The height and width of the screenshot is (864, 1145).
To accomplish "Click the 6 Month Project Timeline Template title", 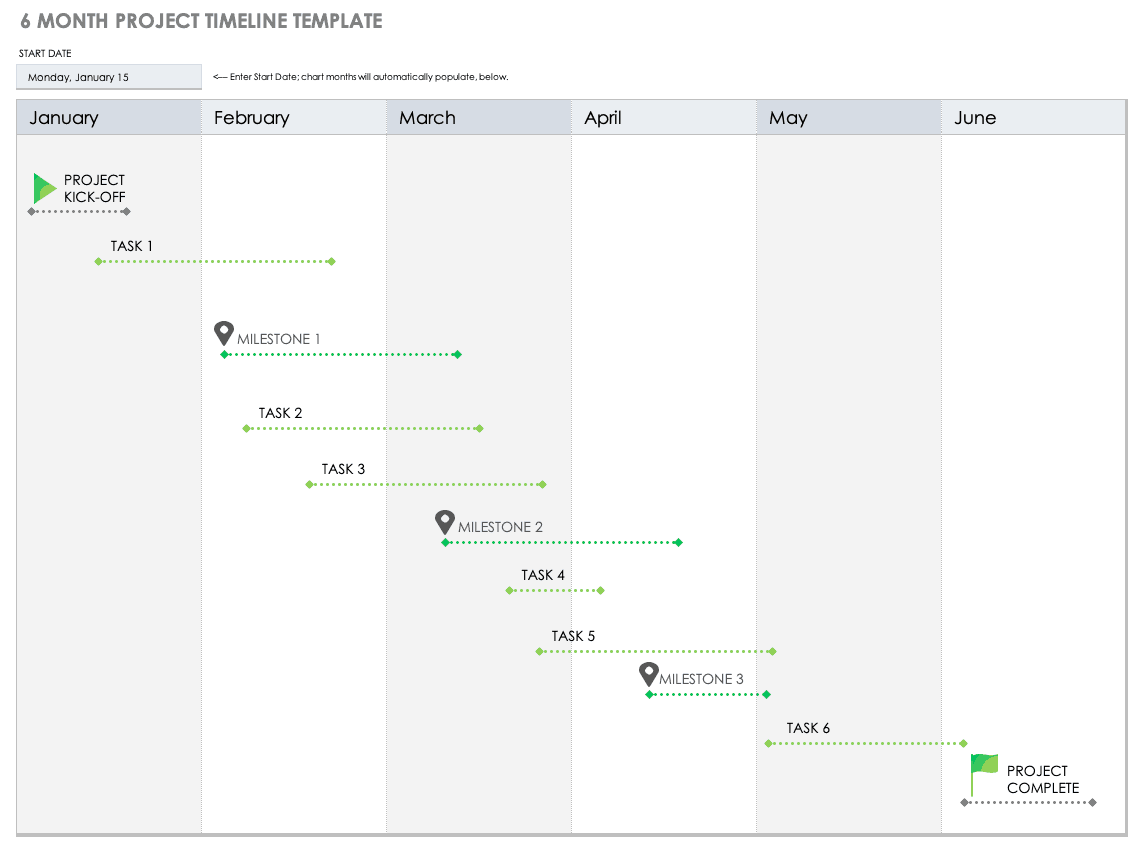I will click(x=202, y=20).
